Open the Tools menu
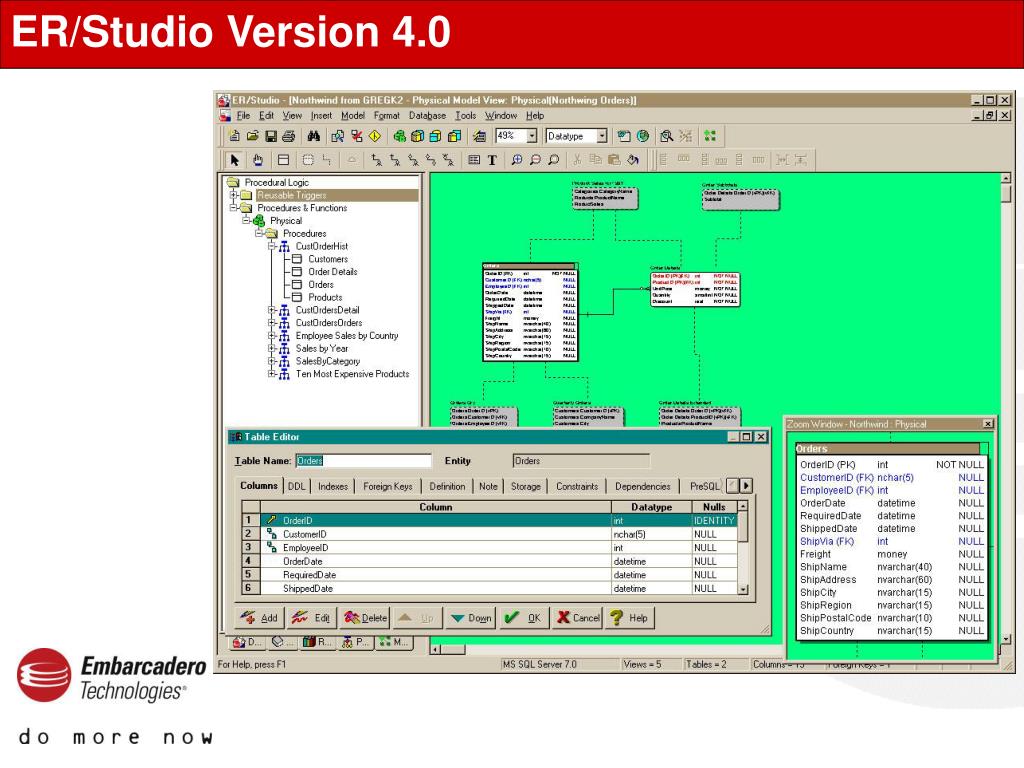This screenshot has height=768, width=1024. pyautogui.click(x=466, y=116)
